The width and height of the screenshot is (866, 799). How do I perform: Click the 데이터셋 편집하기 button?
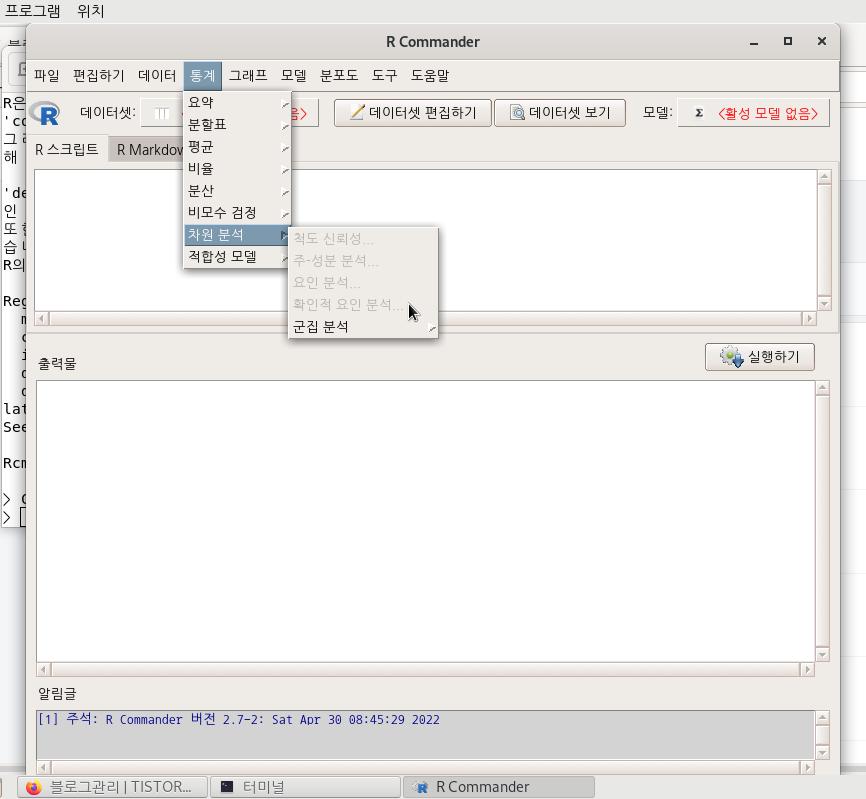413,113
